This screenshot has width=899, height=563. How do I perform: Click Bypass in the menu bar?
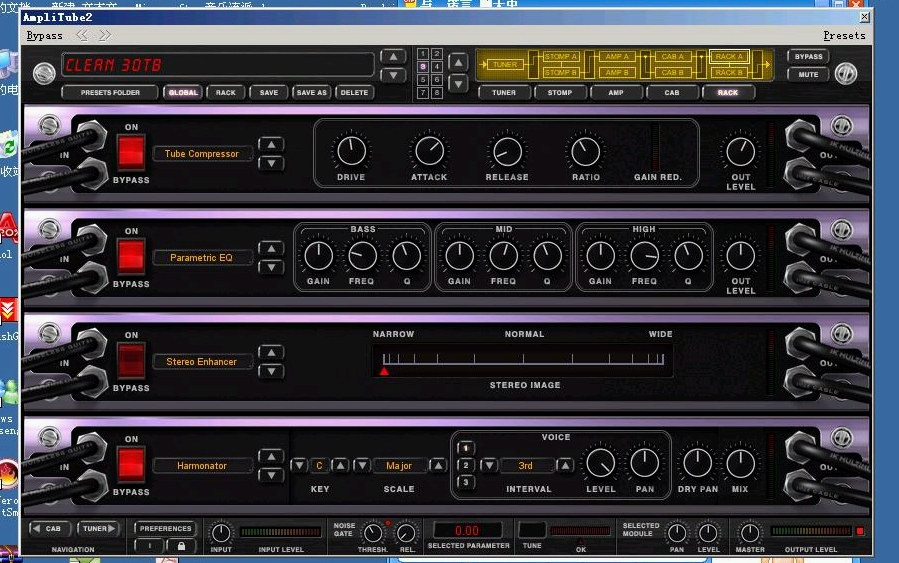click(x=44, y=36)
